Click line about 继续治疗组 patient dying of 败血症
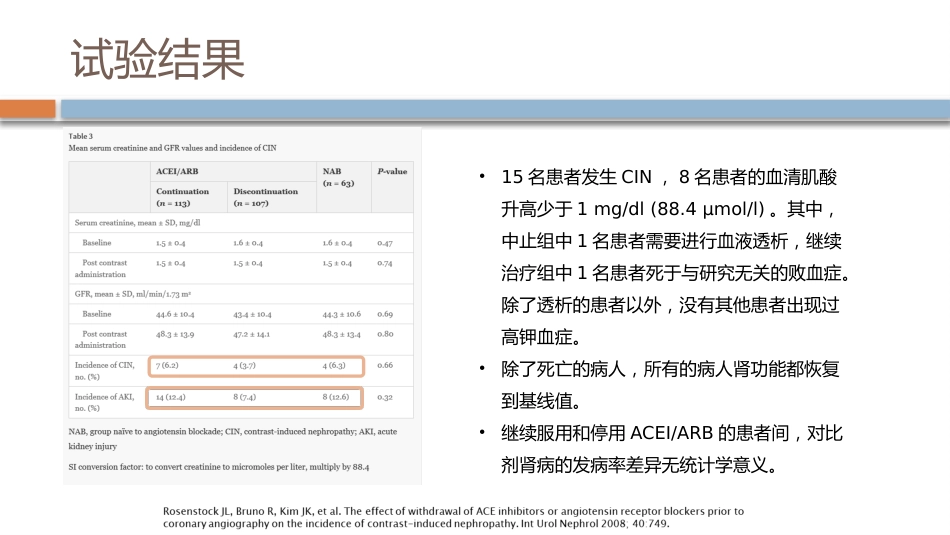The height and width of the screenshot is (535, 950). [676, 273]
